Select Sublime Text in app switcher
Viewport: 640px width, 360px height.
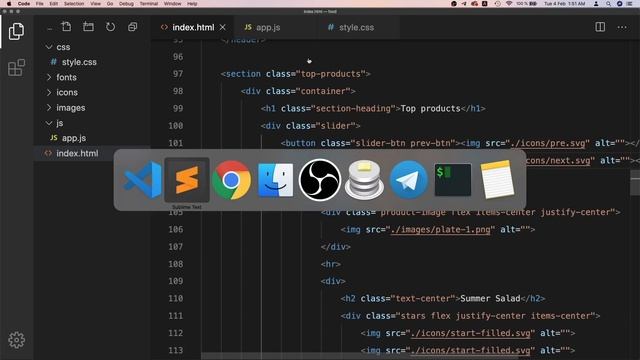coord(187,180)
